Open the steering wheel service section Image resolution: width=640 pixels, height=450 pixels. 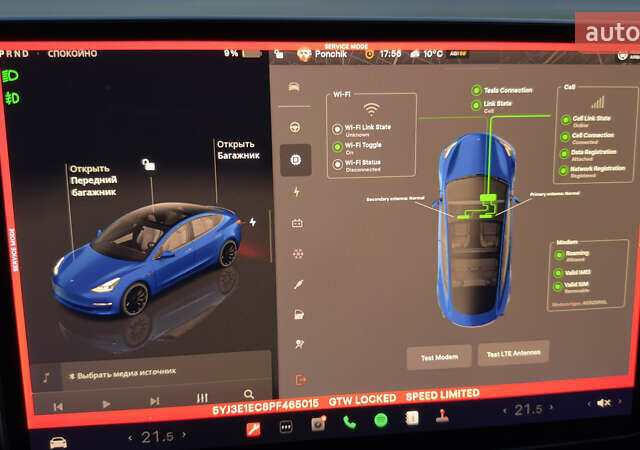[x=295, y=128]
